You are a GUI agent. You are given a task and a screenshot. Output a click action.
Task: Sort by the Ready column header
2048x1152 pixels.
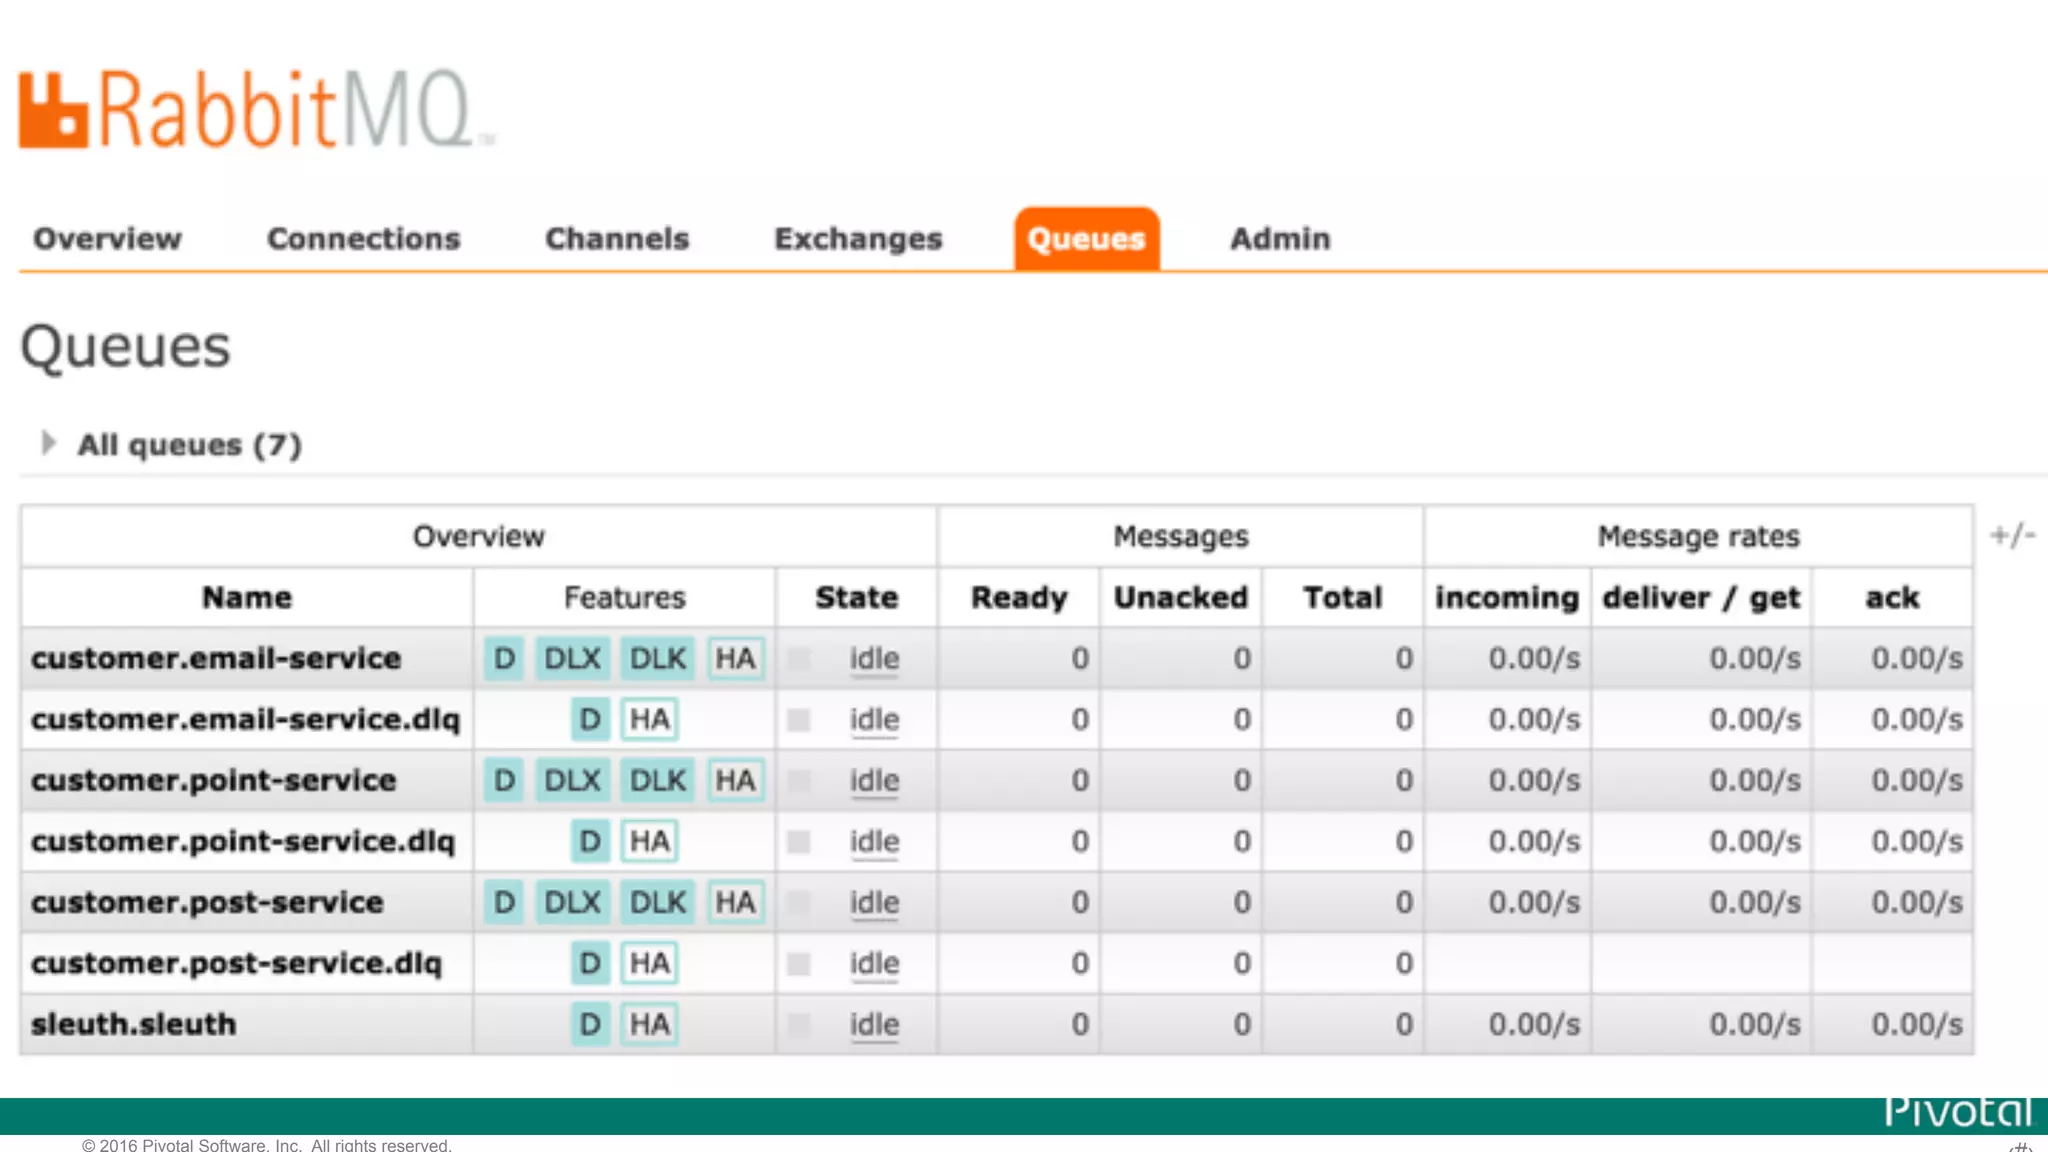[x=1019, y=598]
